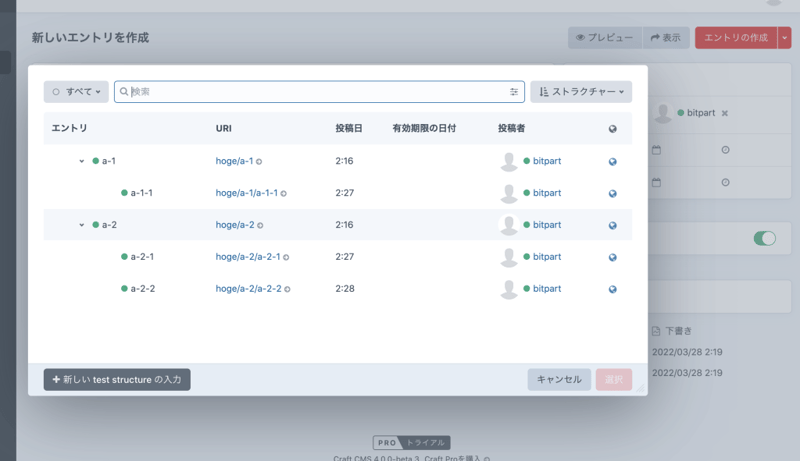The image size is (800, 461).
Task: Click the globe icon in a-2-2 row
Action: [613, 289]
